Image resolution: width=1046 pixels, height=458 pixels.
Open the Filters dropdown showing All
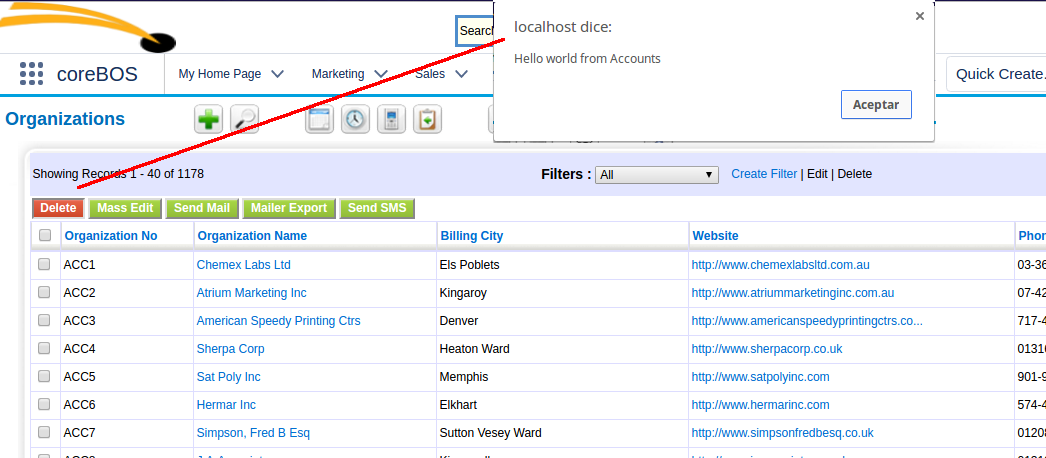[656, 175]
